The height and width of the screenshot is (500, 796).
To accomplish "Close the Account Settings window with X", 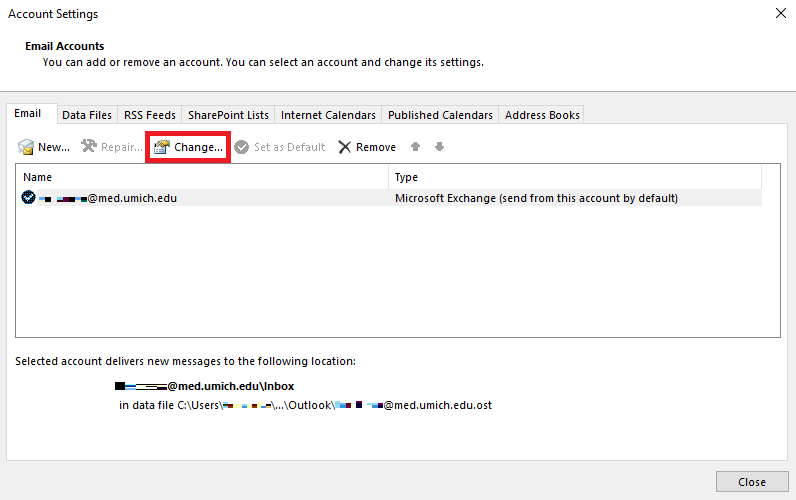I will click(781, 13).
